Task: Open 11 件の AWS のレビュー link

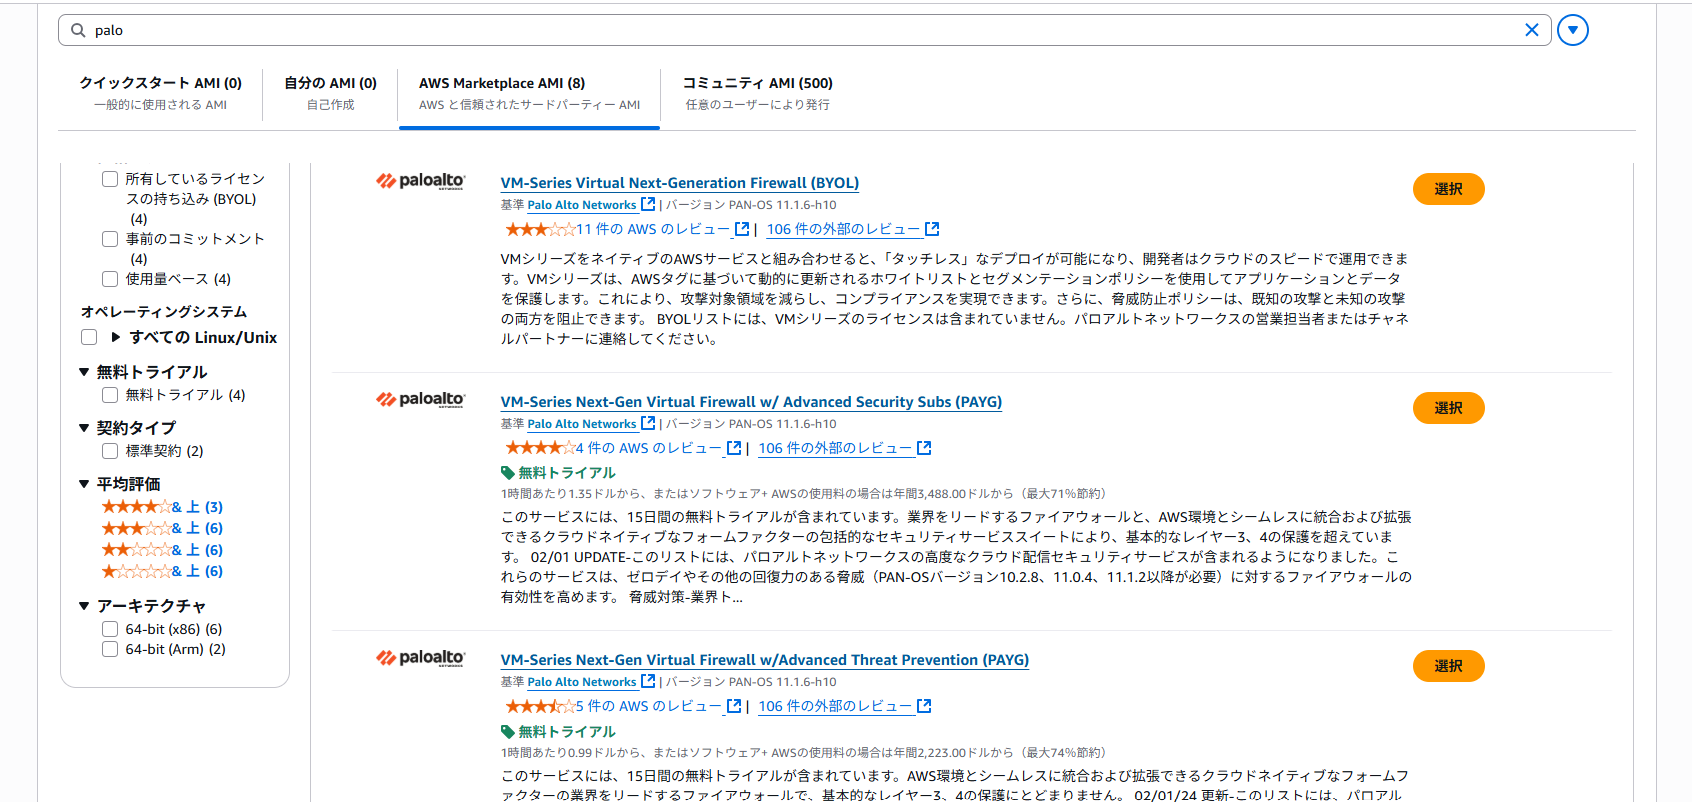Action: coord(653,229)
